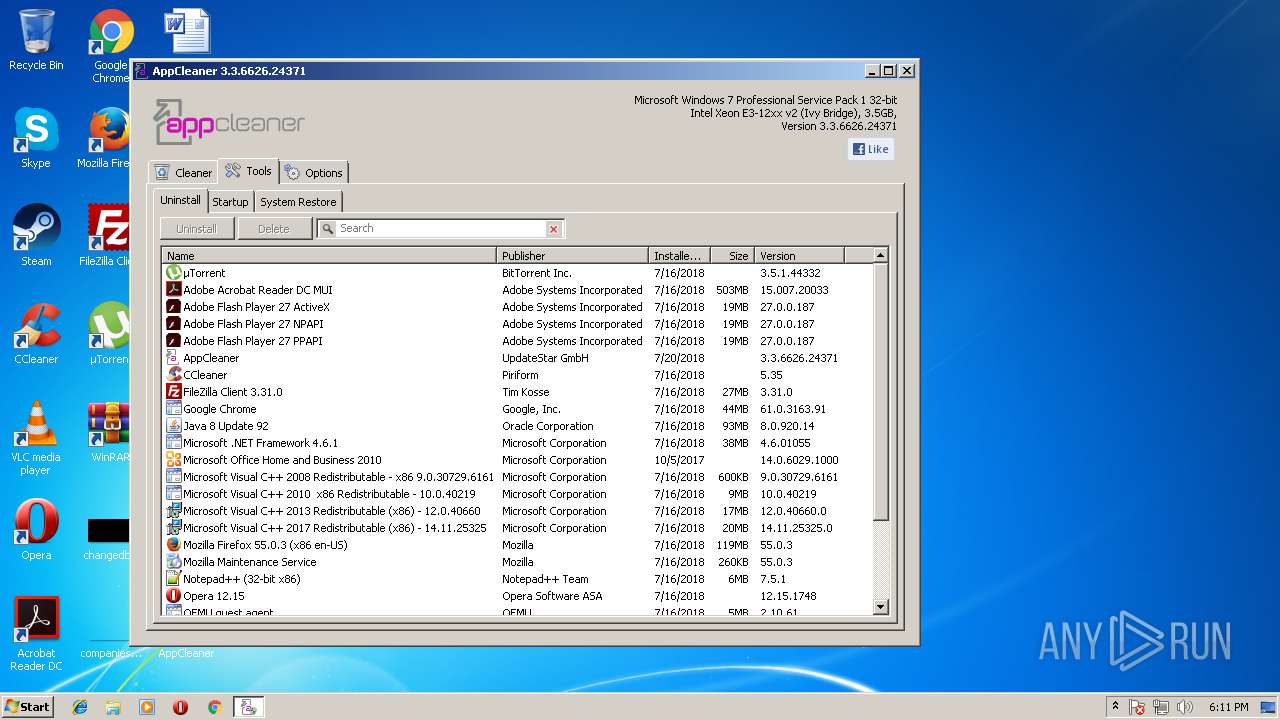Click the µTorrent icon in the program list

pos(174,273)
